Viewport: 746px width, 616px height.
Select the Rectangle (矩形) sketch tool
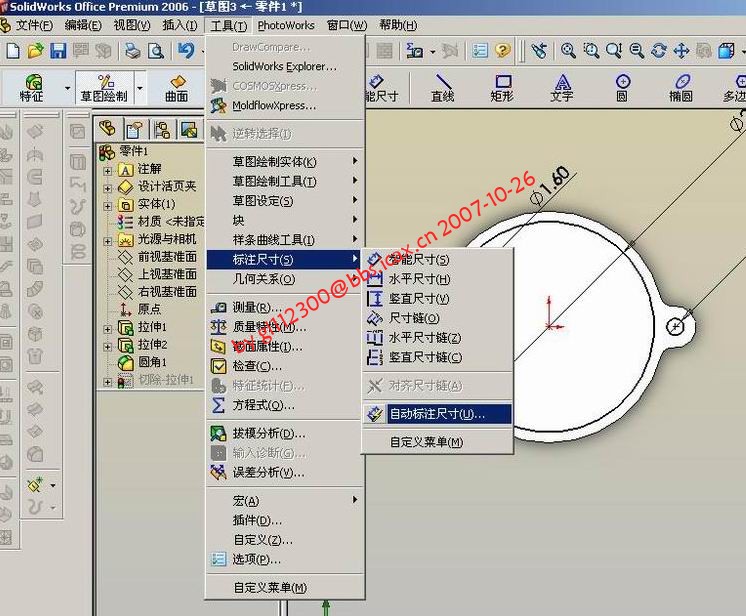(502, 88)
